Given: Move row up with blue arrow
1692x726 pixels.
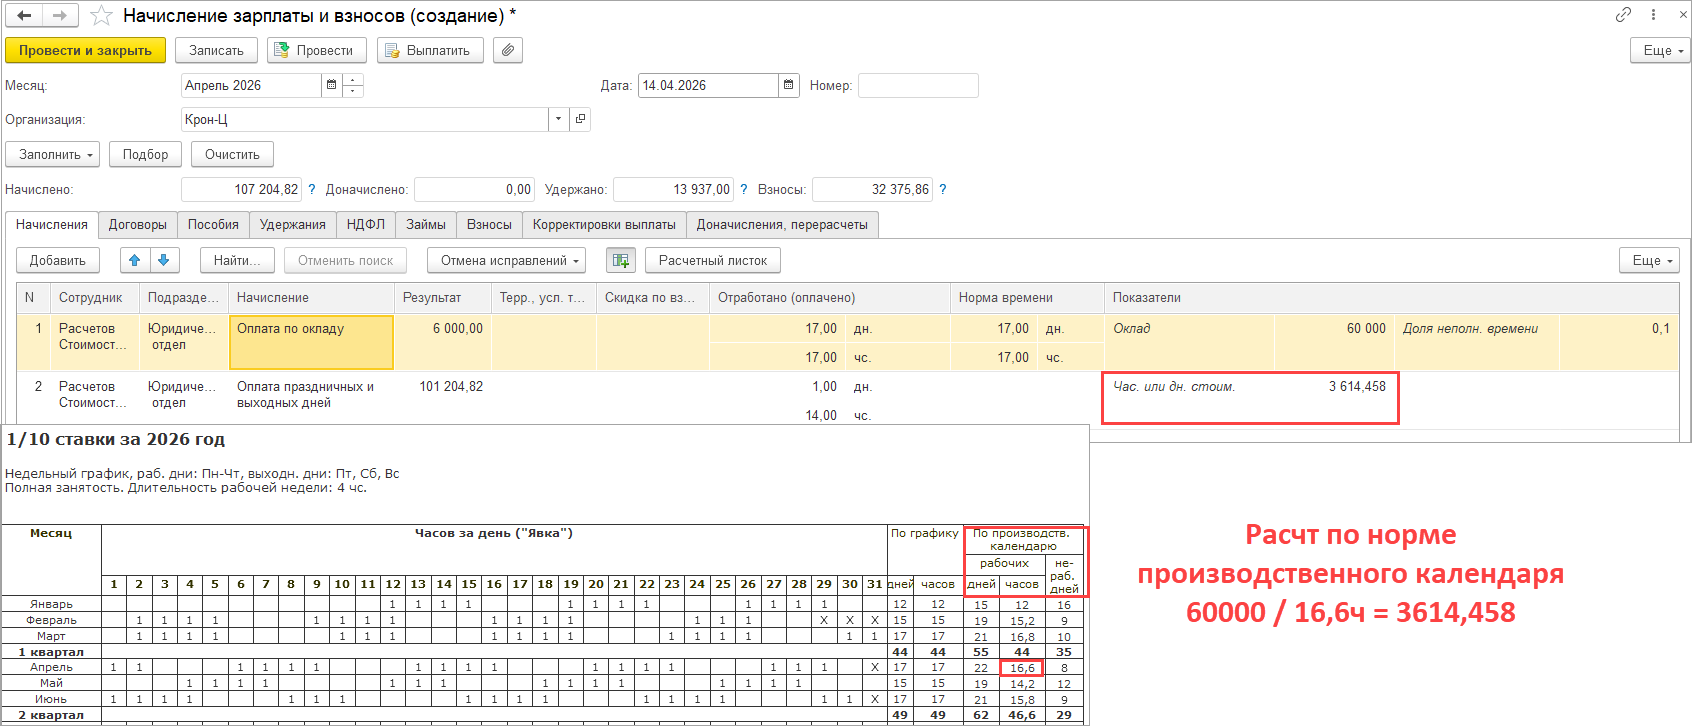Looking at the screenshot, I should (x=135, y=260).
